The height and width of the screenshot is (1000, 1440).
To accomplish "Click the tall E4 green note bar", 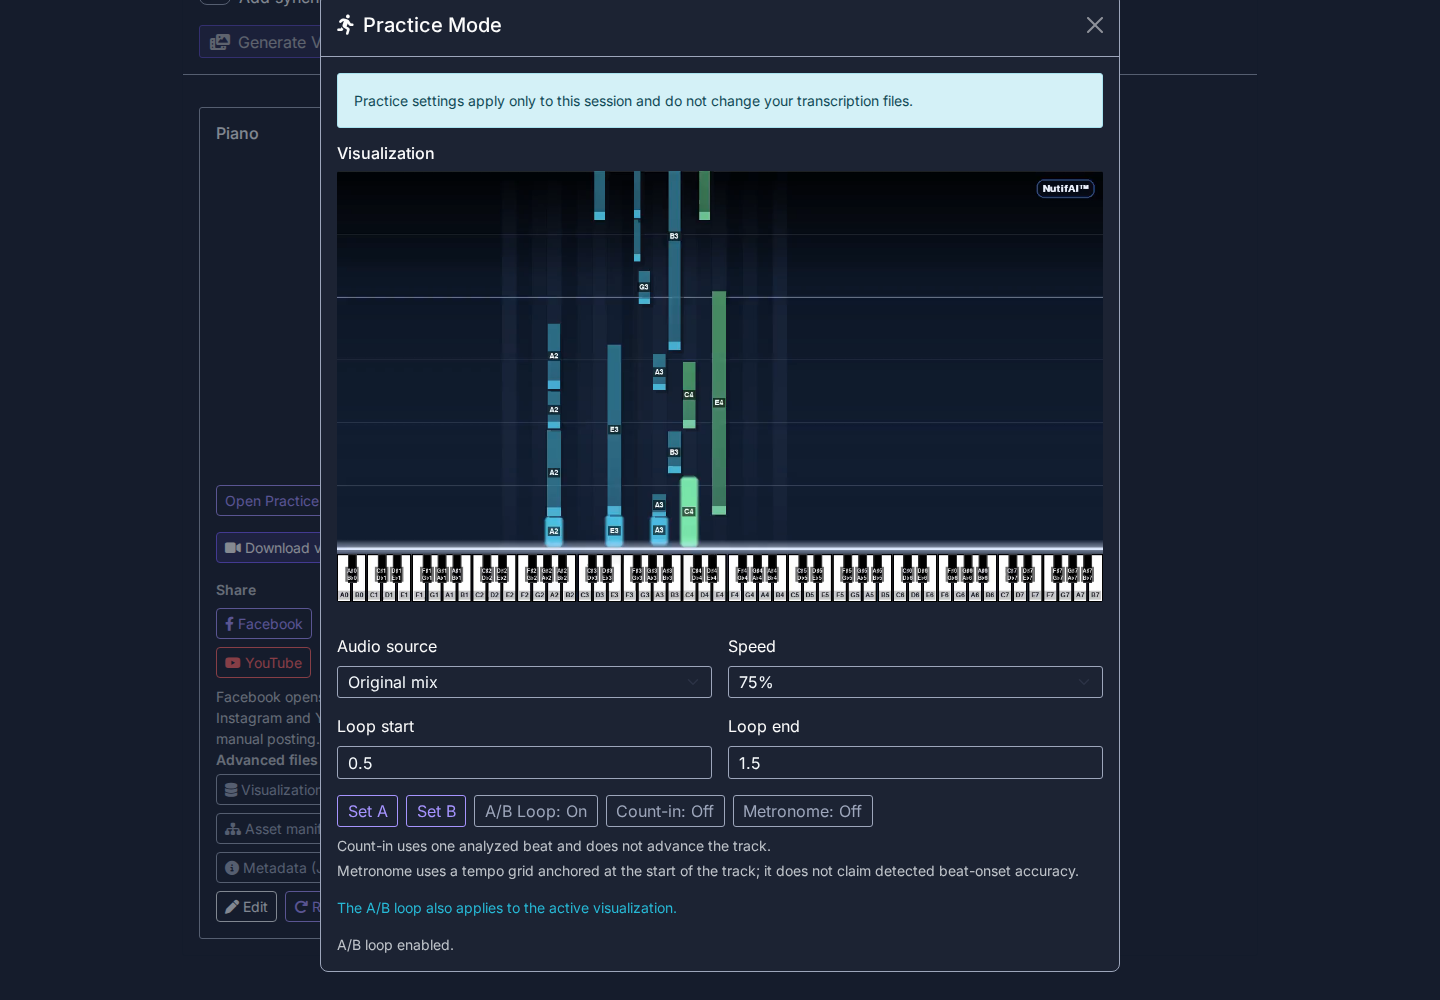I will point(719,402).
